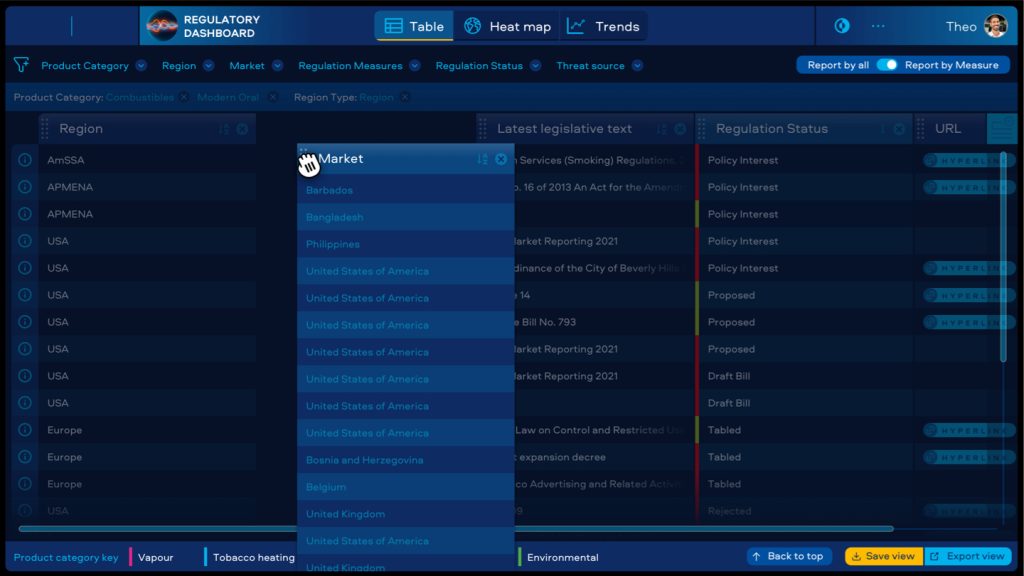Click the Export view button
The height and width of the screenshot is (576, 1024).
click(968, 556)
